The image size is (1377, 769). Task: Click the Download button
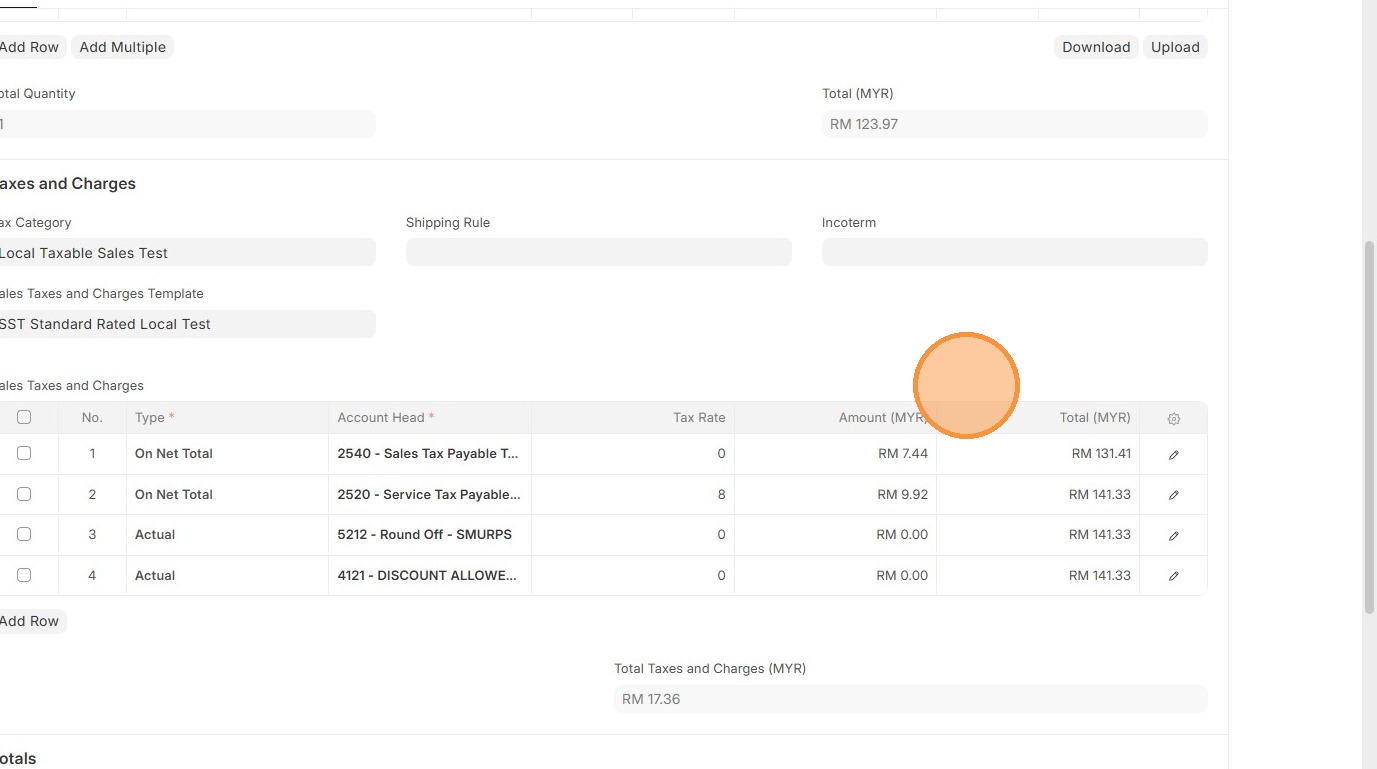(1096, 47)
